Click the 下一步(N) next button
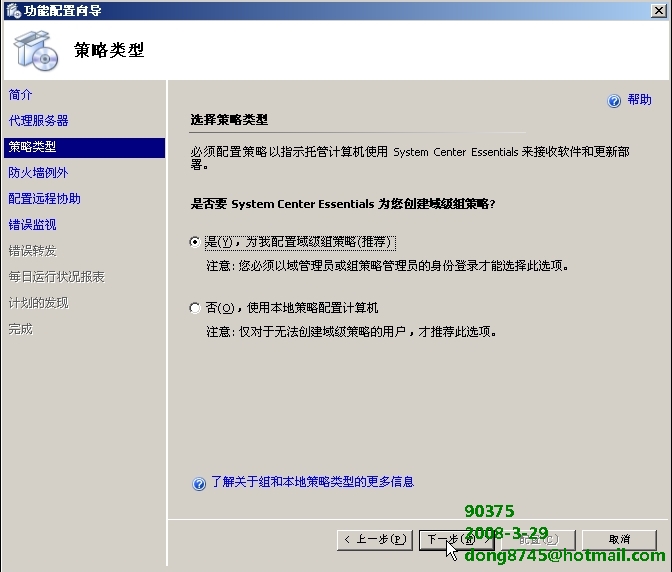The image size is (672, 572). pos(456,539)
